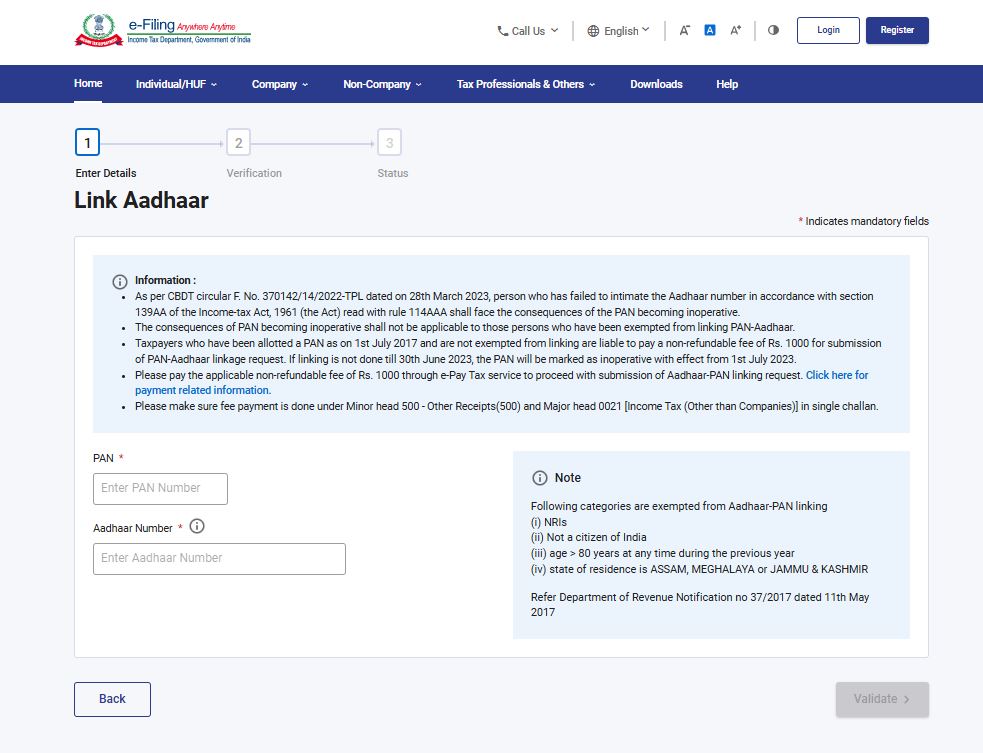Toggle high contrast mode icon

pos(773,30)
